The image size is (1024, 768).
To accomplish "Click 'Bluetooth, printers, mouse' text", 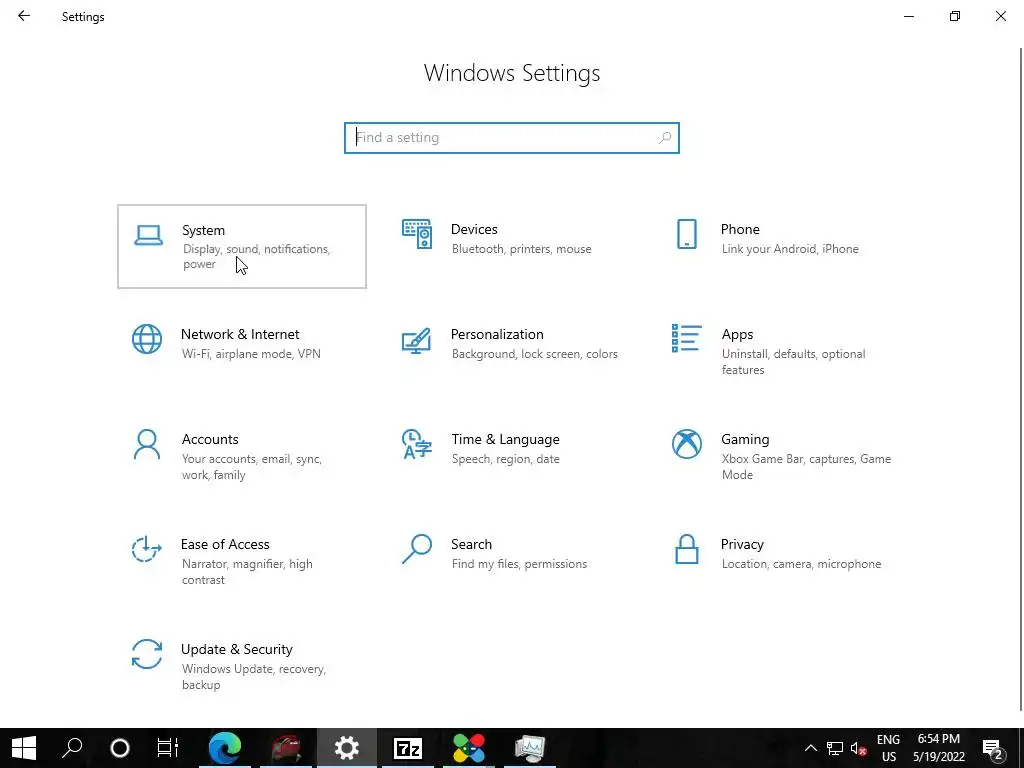I will [x=521, y=249].
